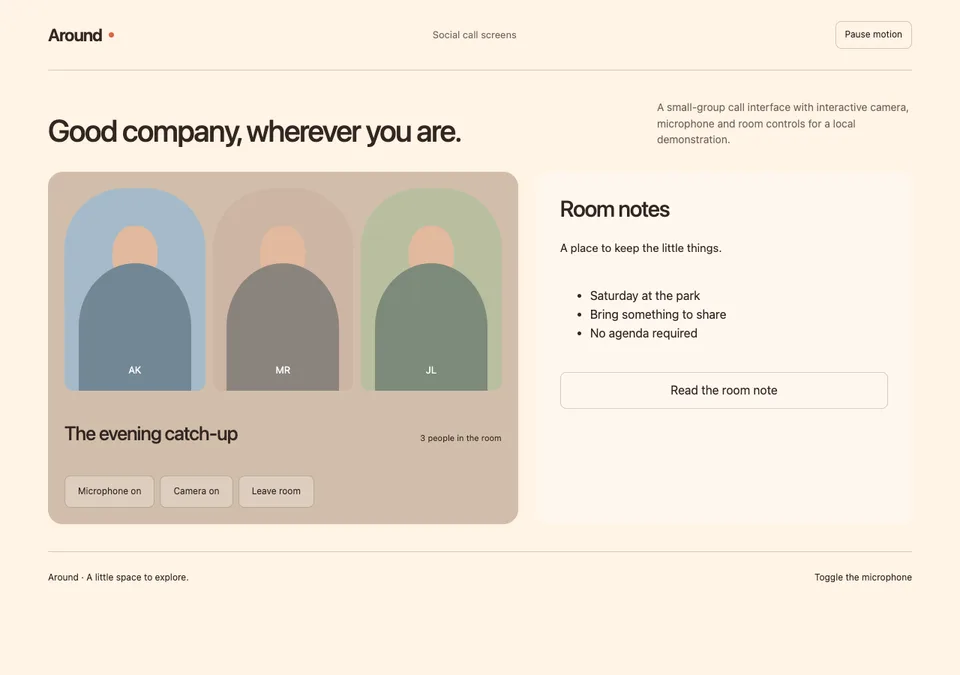Viewport: 960px width, 675px height.
Task: Select the JL participant tile
Action: (x=431, y=289)
